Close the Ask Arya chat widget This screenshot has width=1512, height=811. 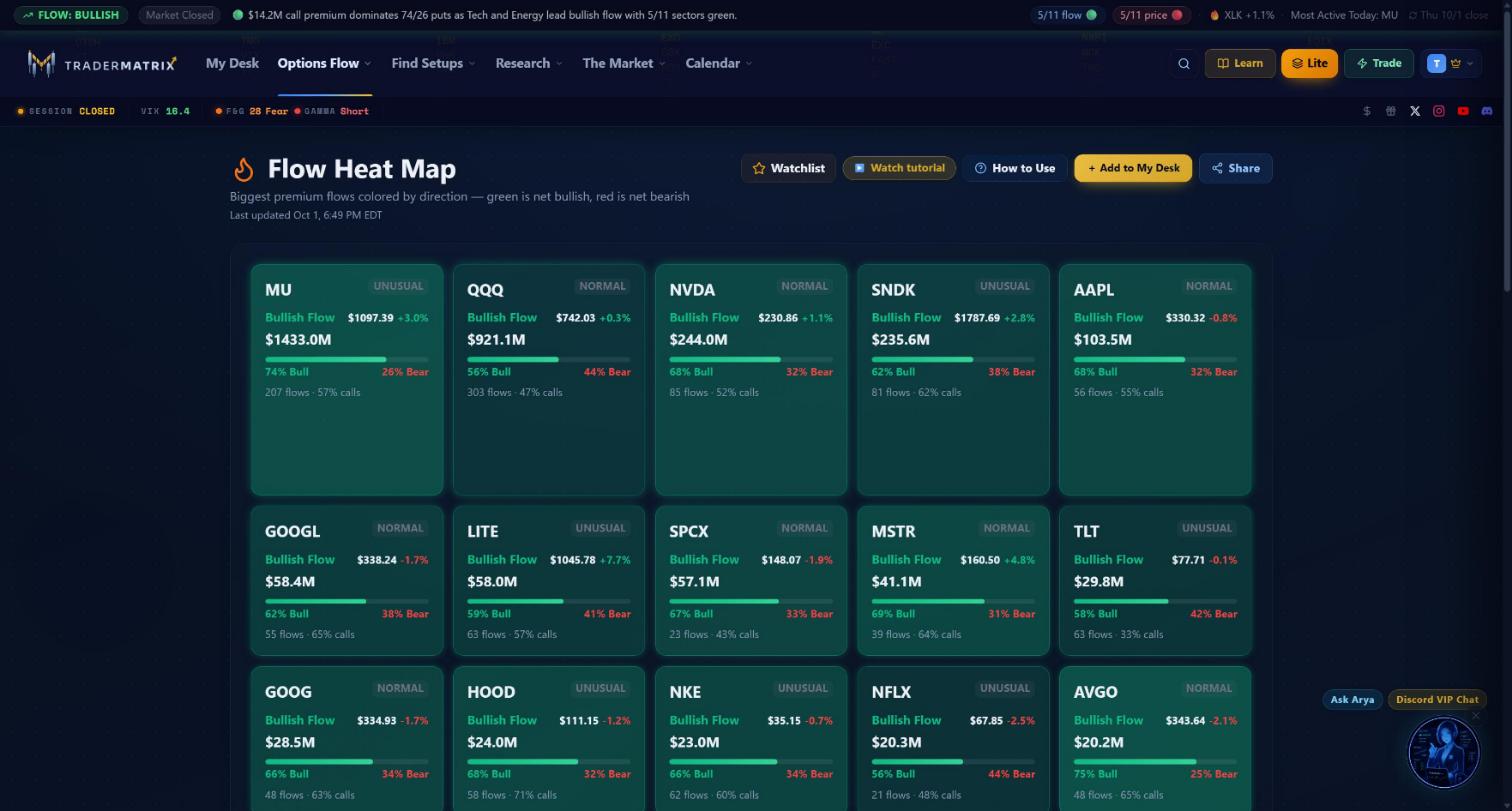(1475, 716)
